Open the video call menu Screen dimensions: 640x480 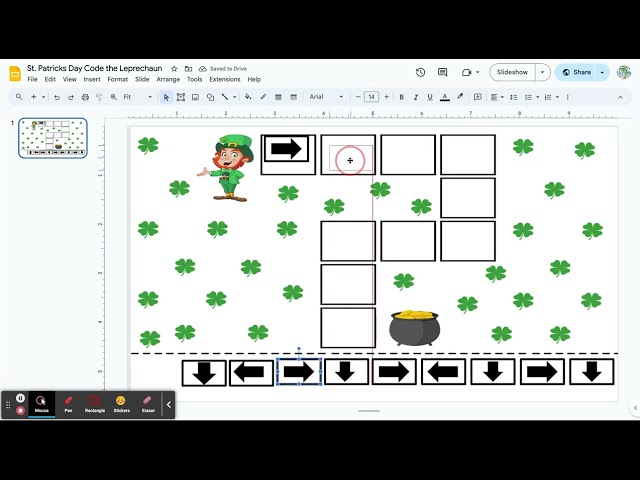point(470,72)
